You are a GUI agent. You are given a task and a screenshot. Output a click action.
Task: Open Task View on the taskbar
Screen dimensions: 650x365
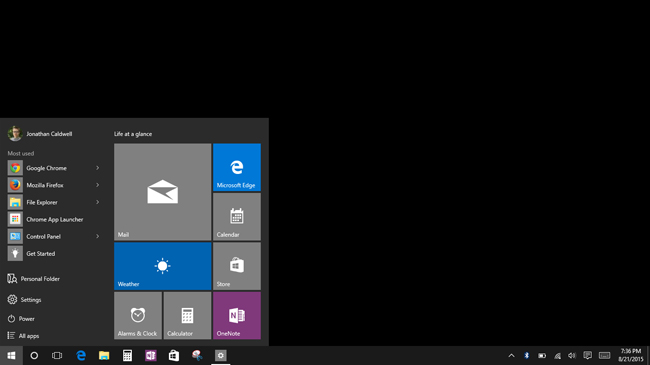click(x=57, y=355)
